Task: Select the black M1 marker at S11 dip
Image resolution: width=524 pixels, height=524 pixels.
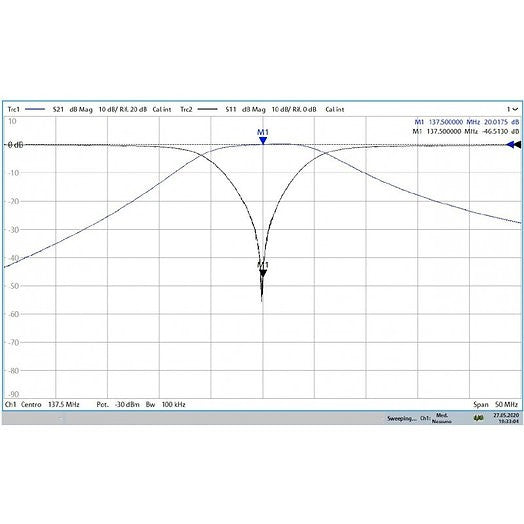Action: click(263, 273)
